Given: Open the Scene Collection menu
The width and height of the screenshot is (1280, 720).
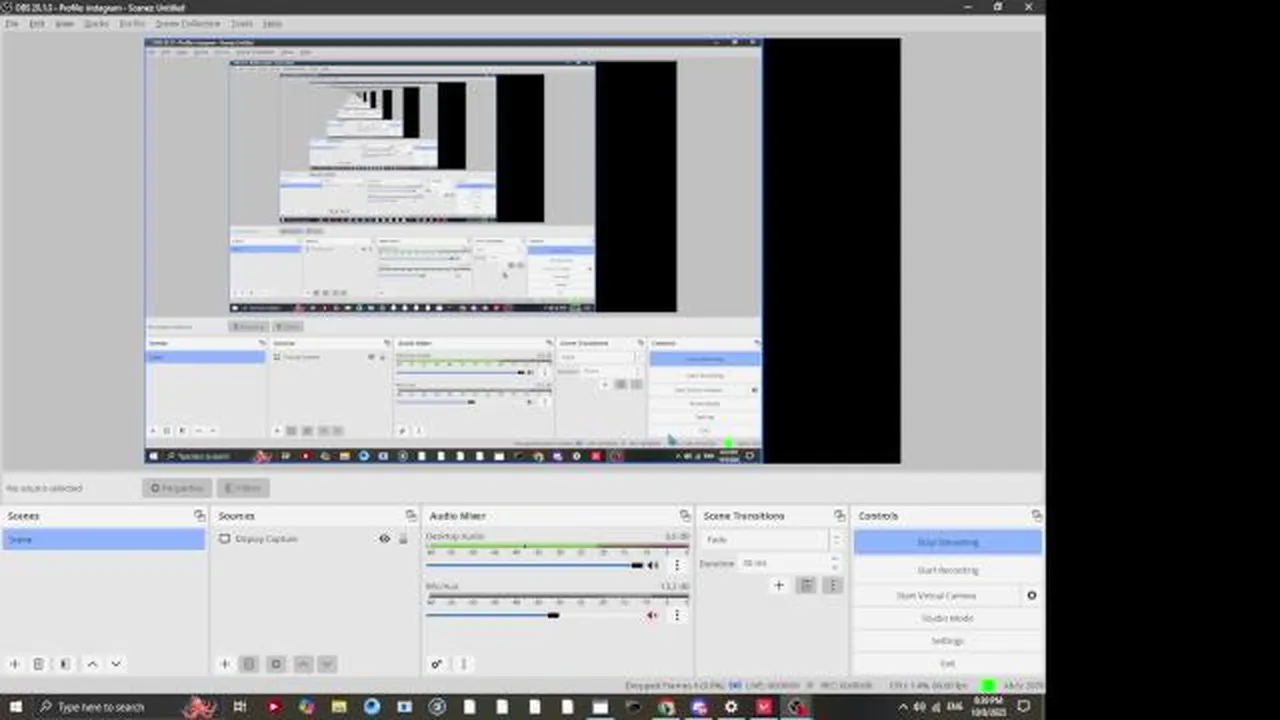Looking at the screenshot, I should point(187,23).
